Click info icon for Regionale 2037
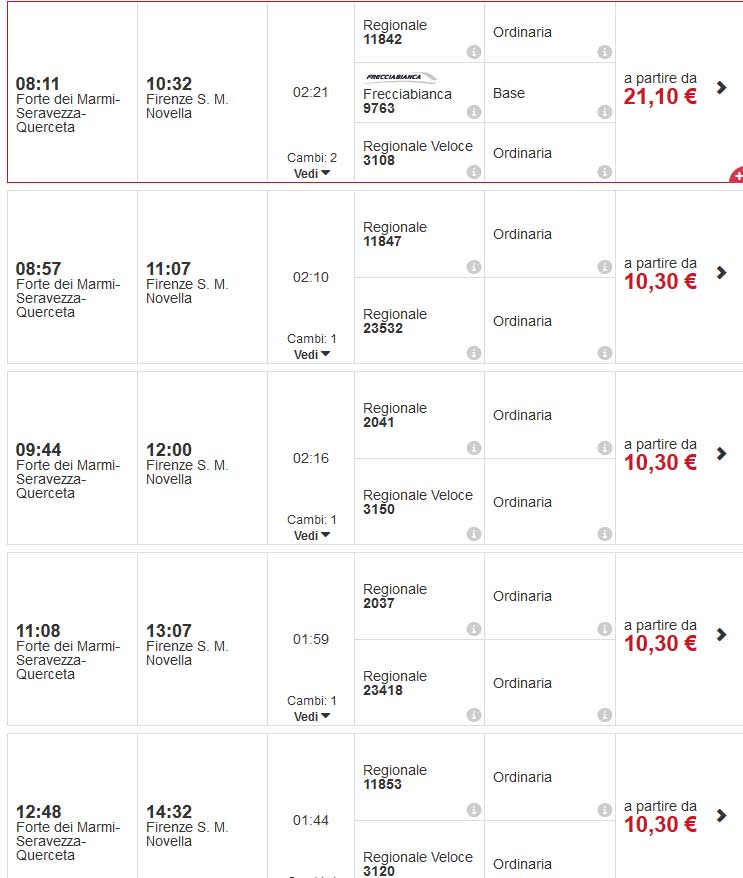The image size is (743, 878). pos(474,629)
